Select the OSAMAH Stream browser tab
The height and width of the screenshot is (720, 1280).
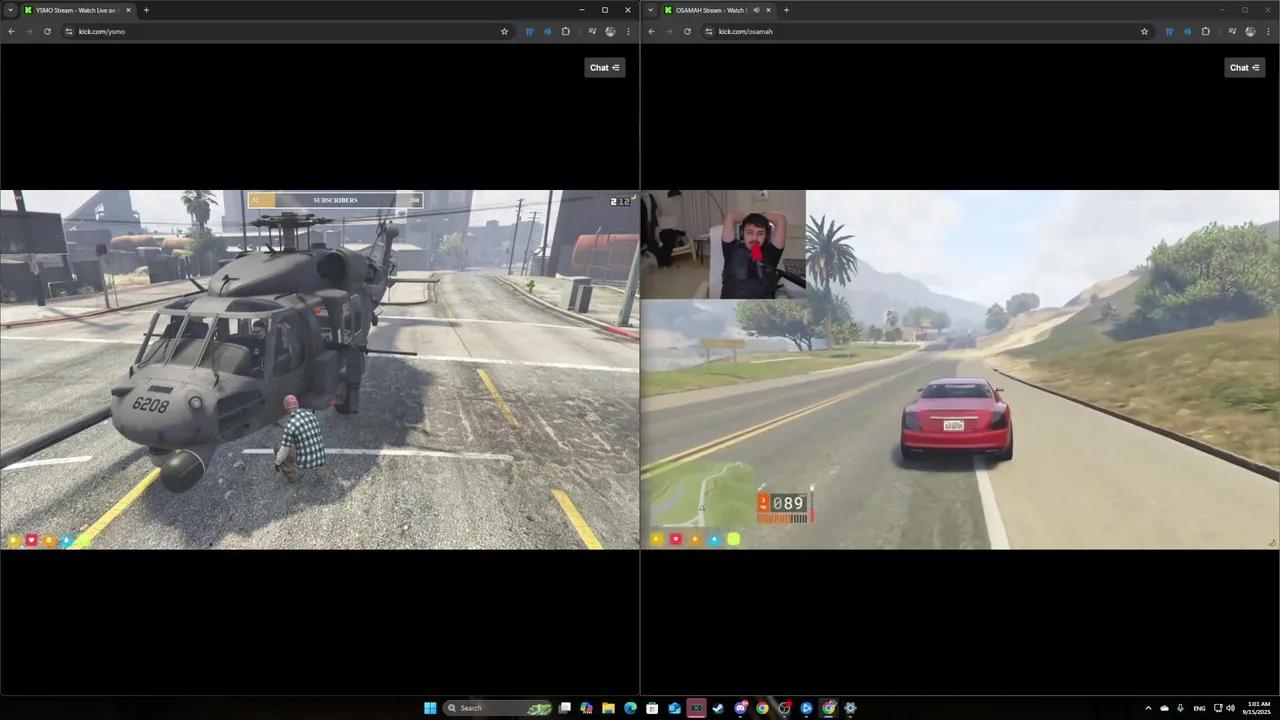(x=716, y=10)
